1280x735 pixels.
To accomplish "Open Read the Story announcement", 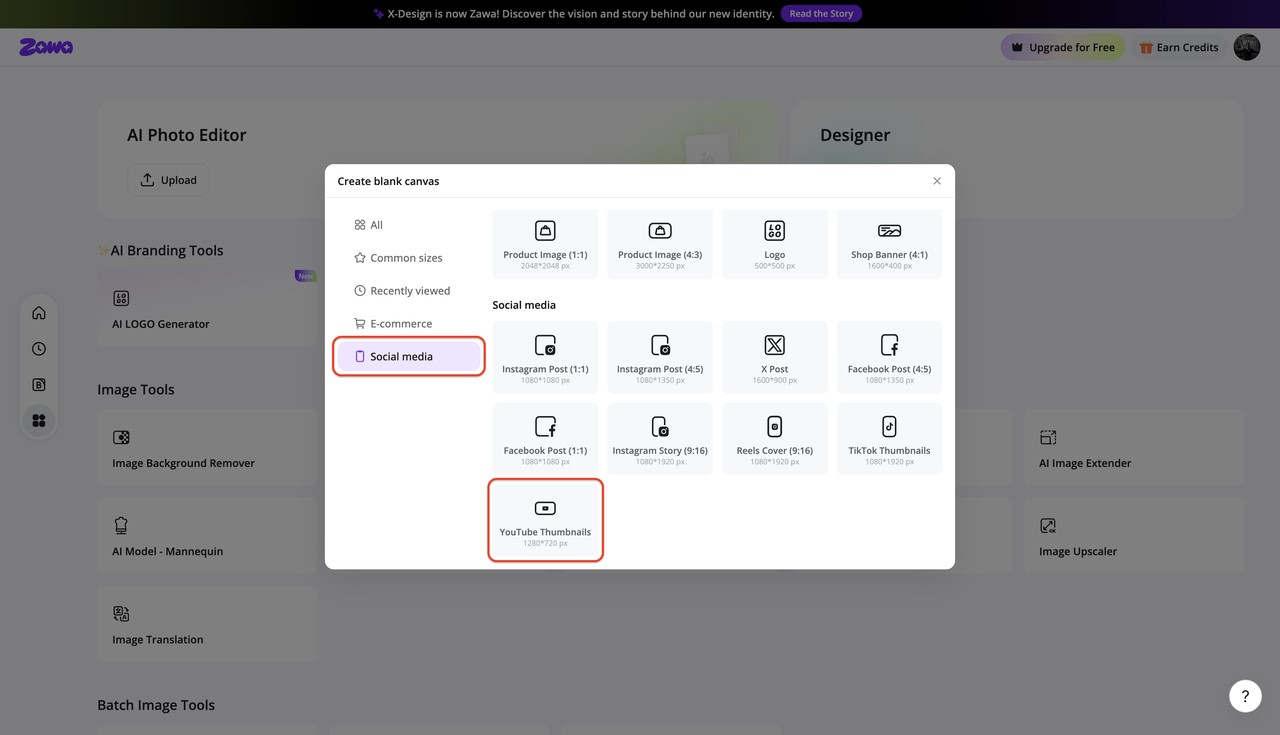I will click(x=821, y=14).
